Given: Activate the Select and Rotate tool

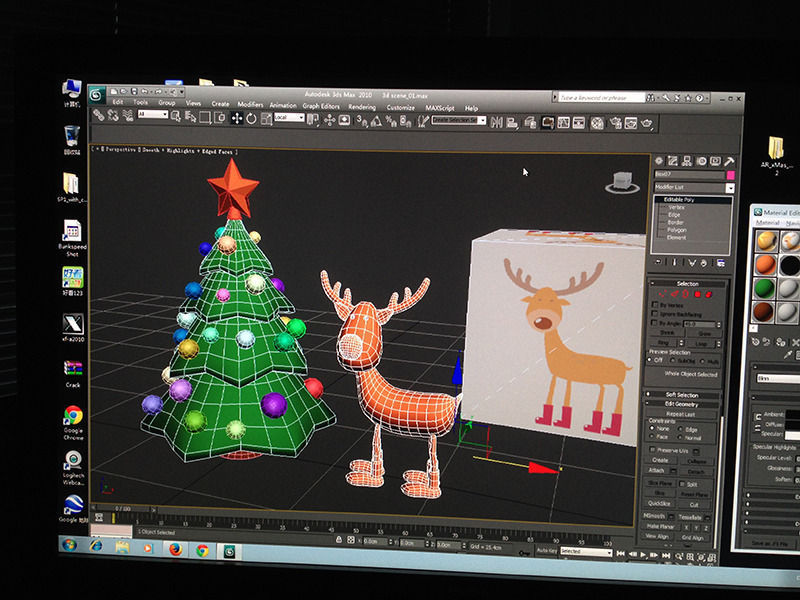Looking at the screenshot, I should coord(252,119).
